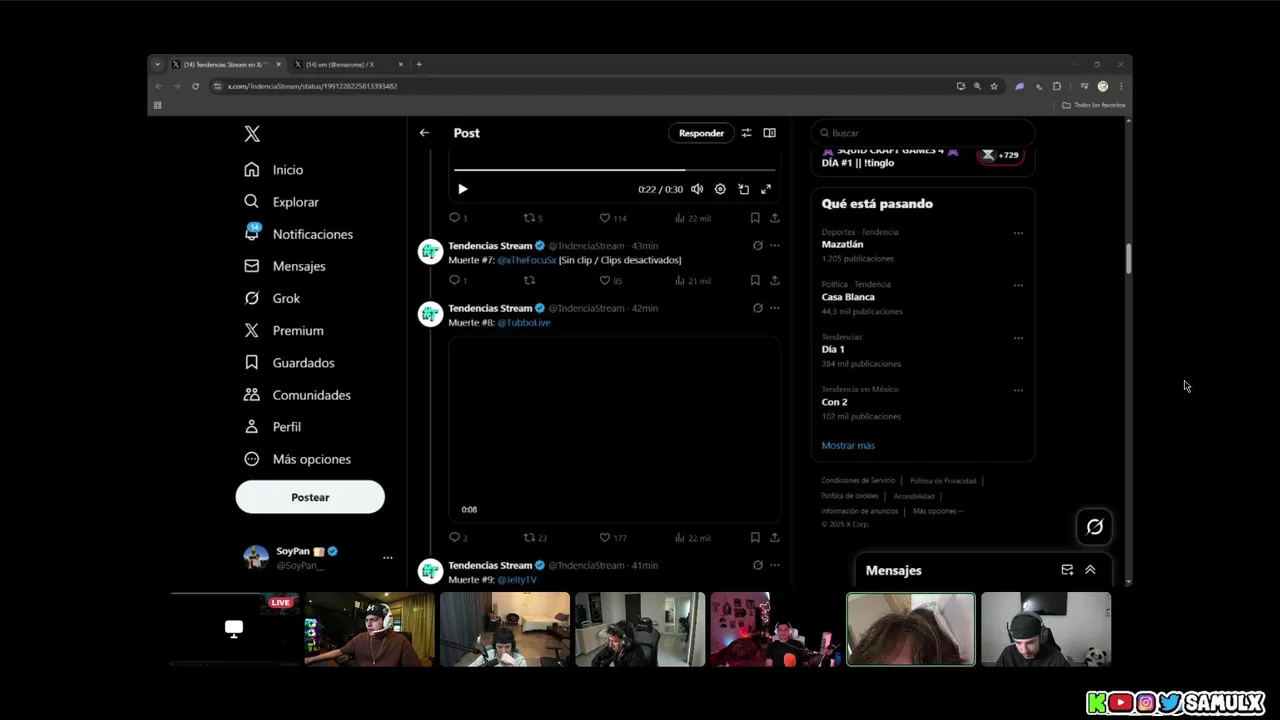This screenshot has height=720, width=1280.
Task: Share the Muerte #8 post
Action: coord(774,538)
